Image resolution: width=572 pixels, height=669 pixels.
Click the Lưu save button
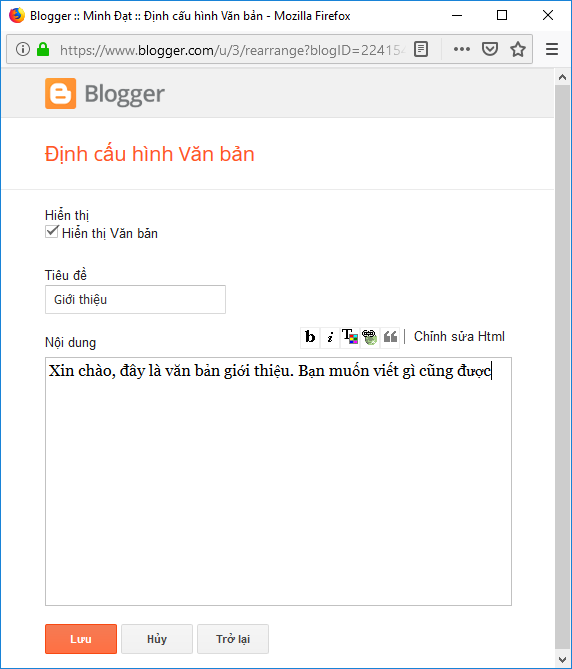point(81,639)
